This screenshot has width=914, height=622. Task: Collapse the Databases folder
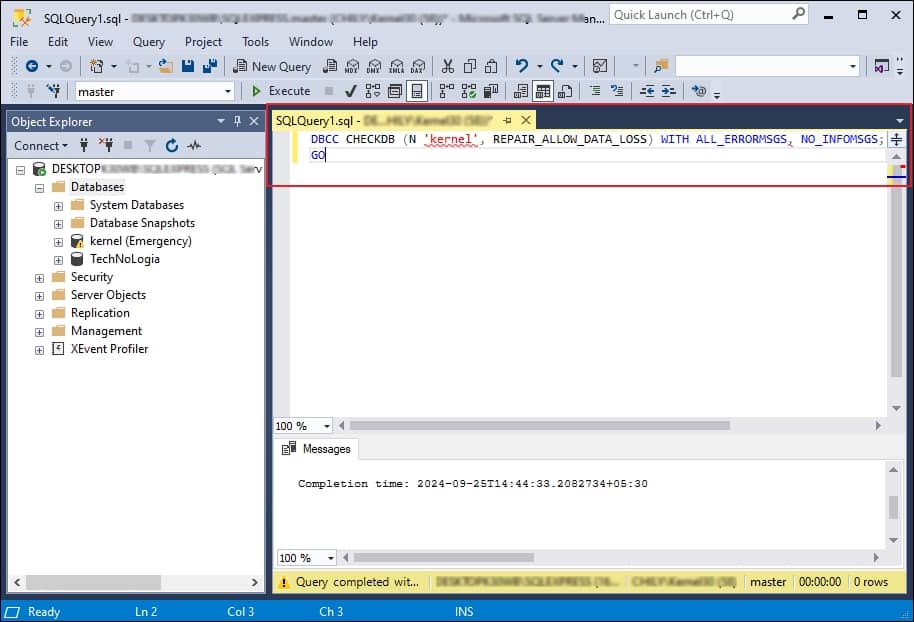tap(39, 188)
